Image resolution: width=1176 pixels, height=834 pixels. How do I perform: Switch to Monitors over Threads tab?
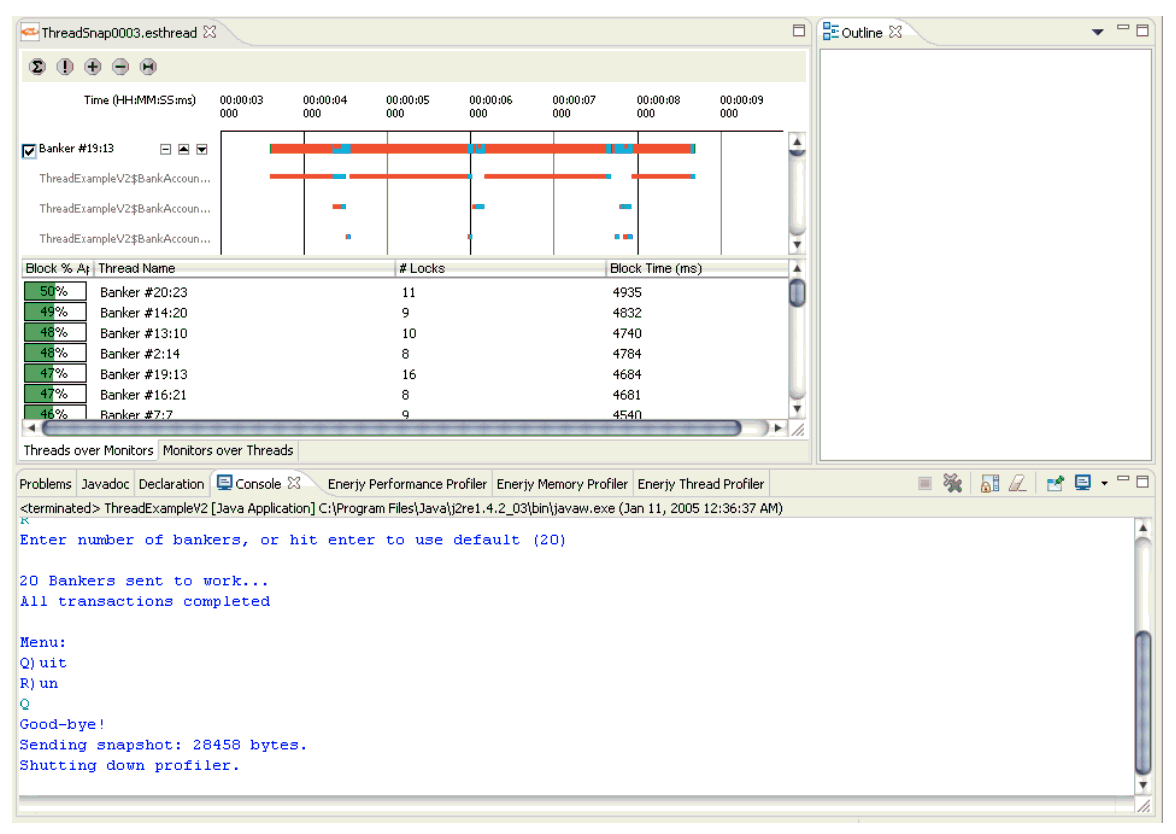(228, 450)
